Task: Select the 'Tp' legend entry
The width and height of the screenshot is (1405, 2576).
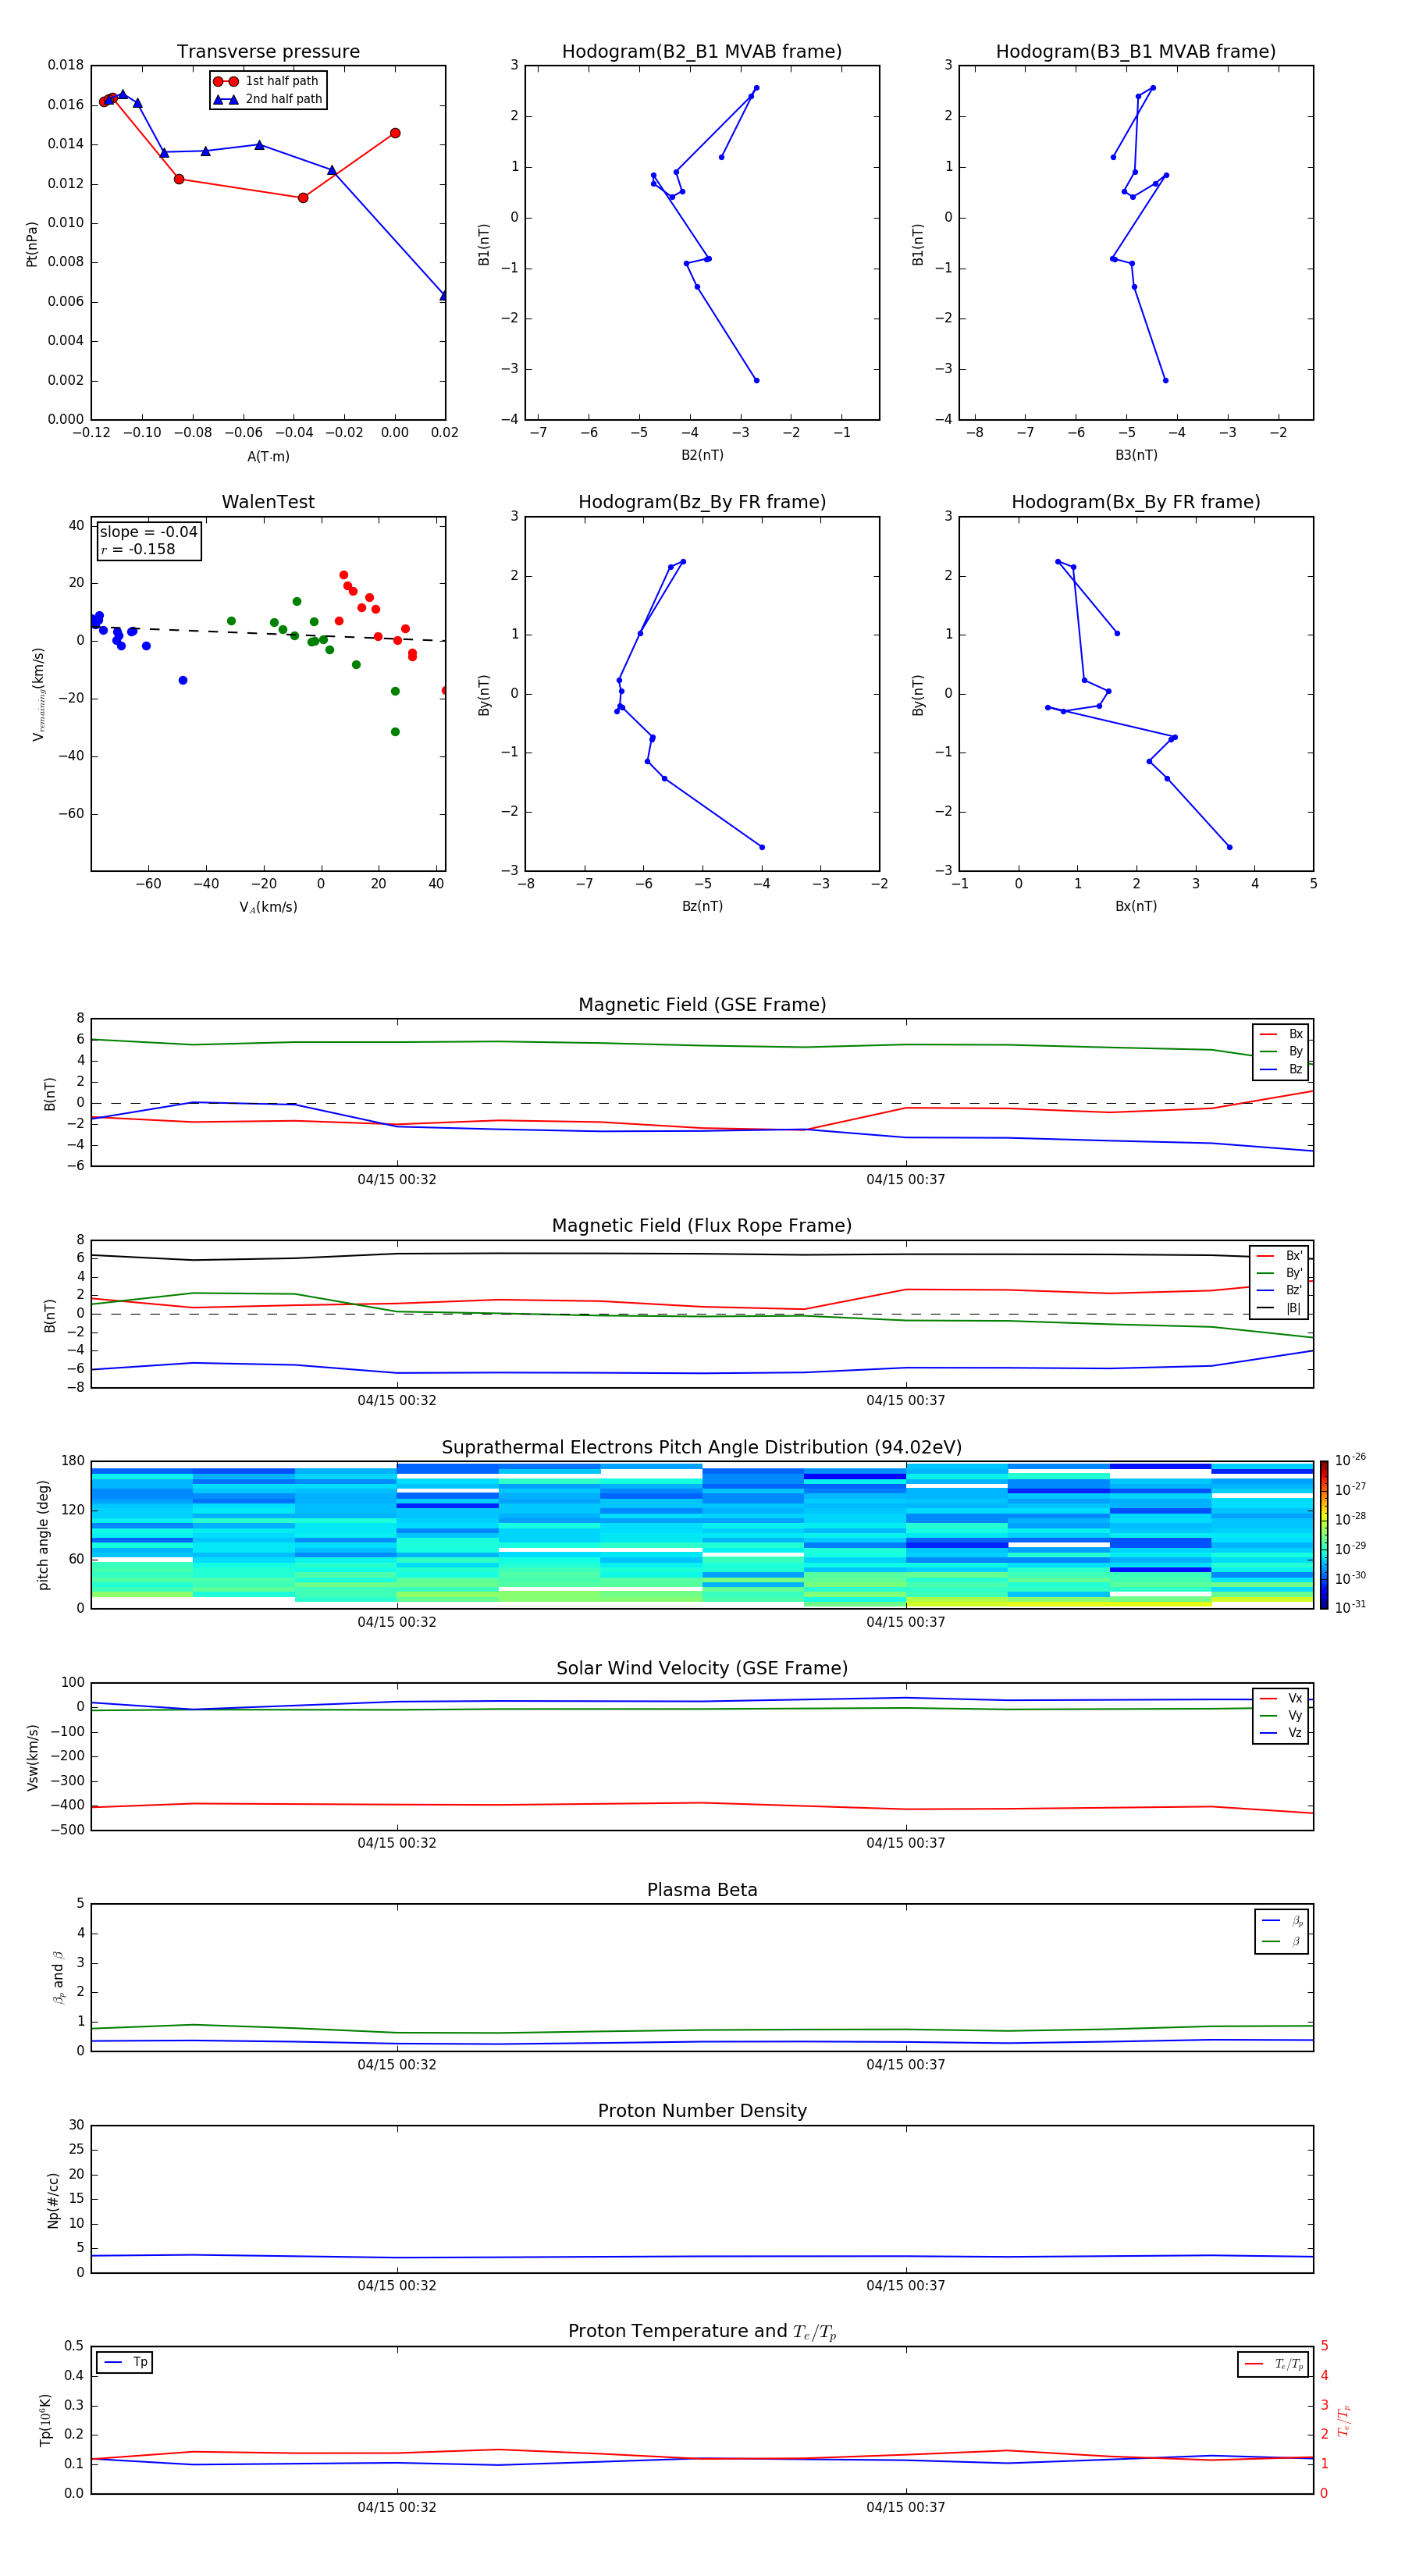Action: (125, 2362)
